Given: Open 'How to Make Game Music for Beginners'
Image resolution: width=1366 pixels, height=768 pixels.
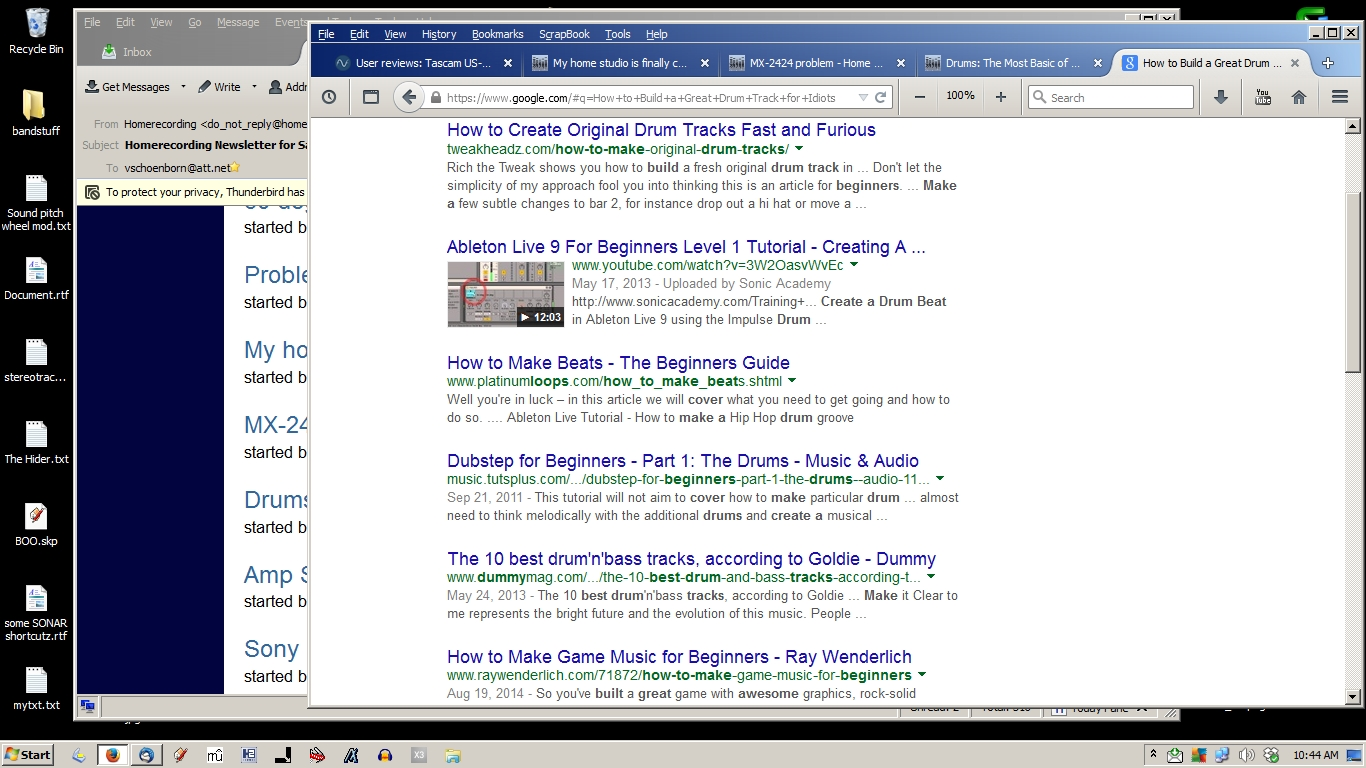Looking at the screenshot, I should [679, 657].
